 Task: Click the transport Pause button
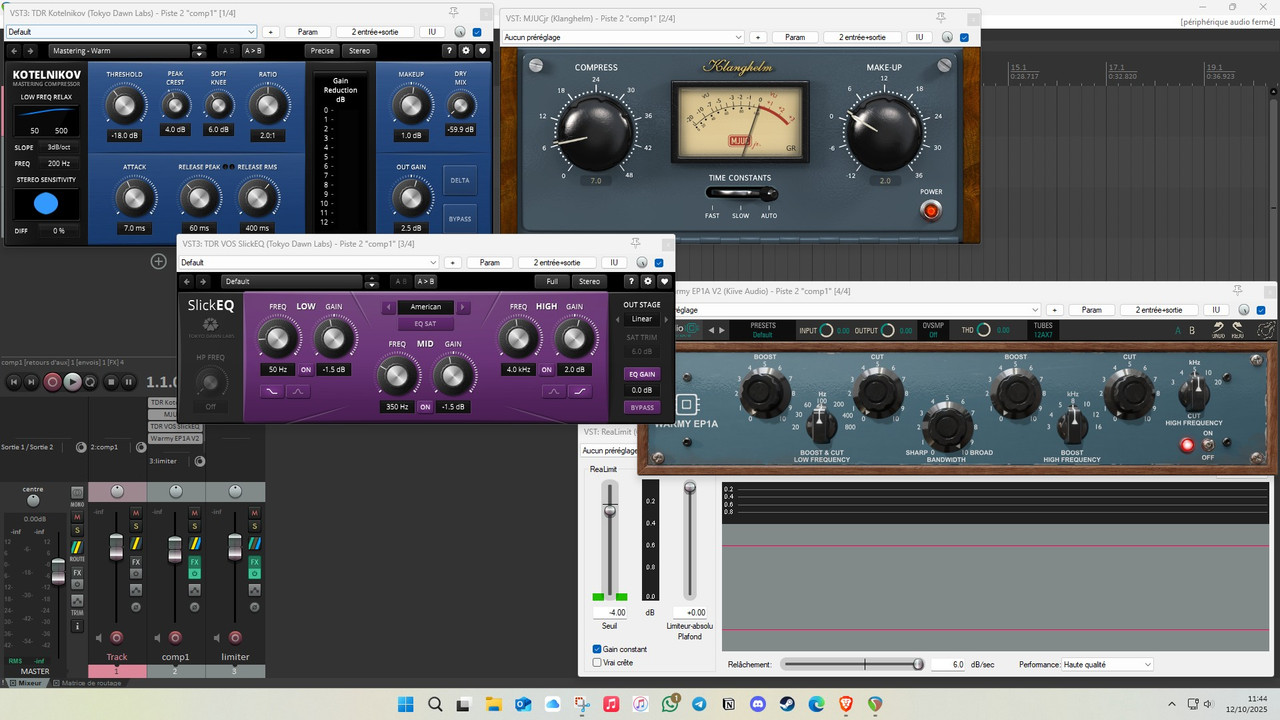(129, 381)
